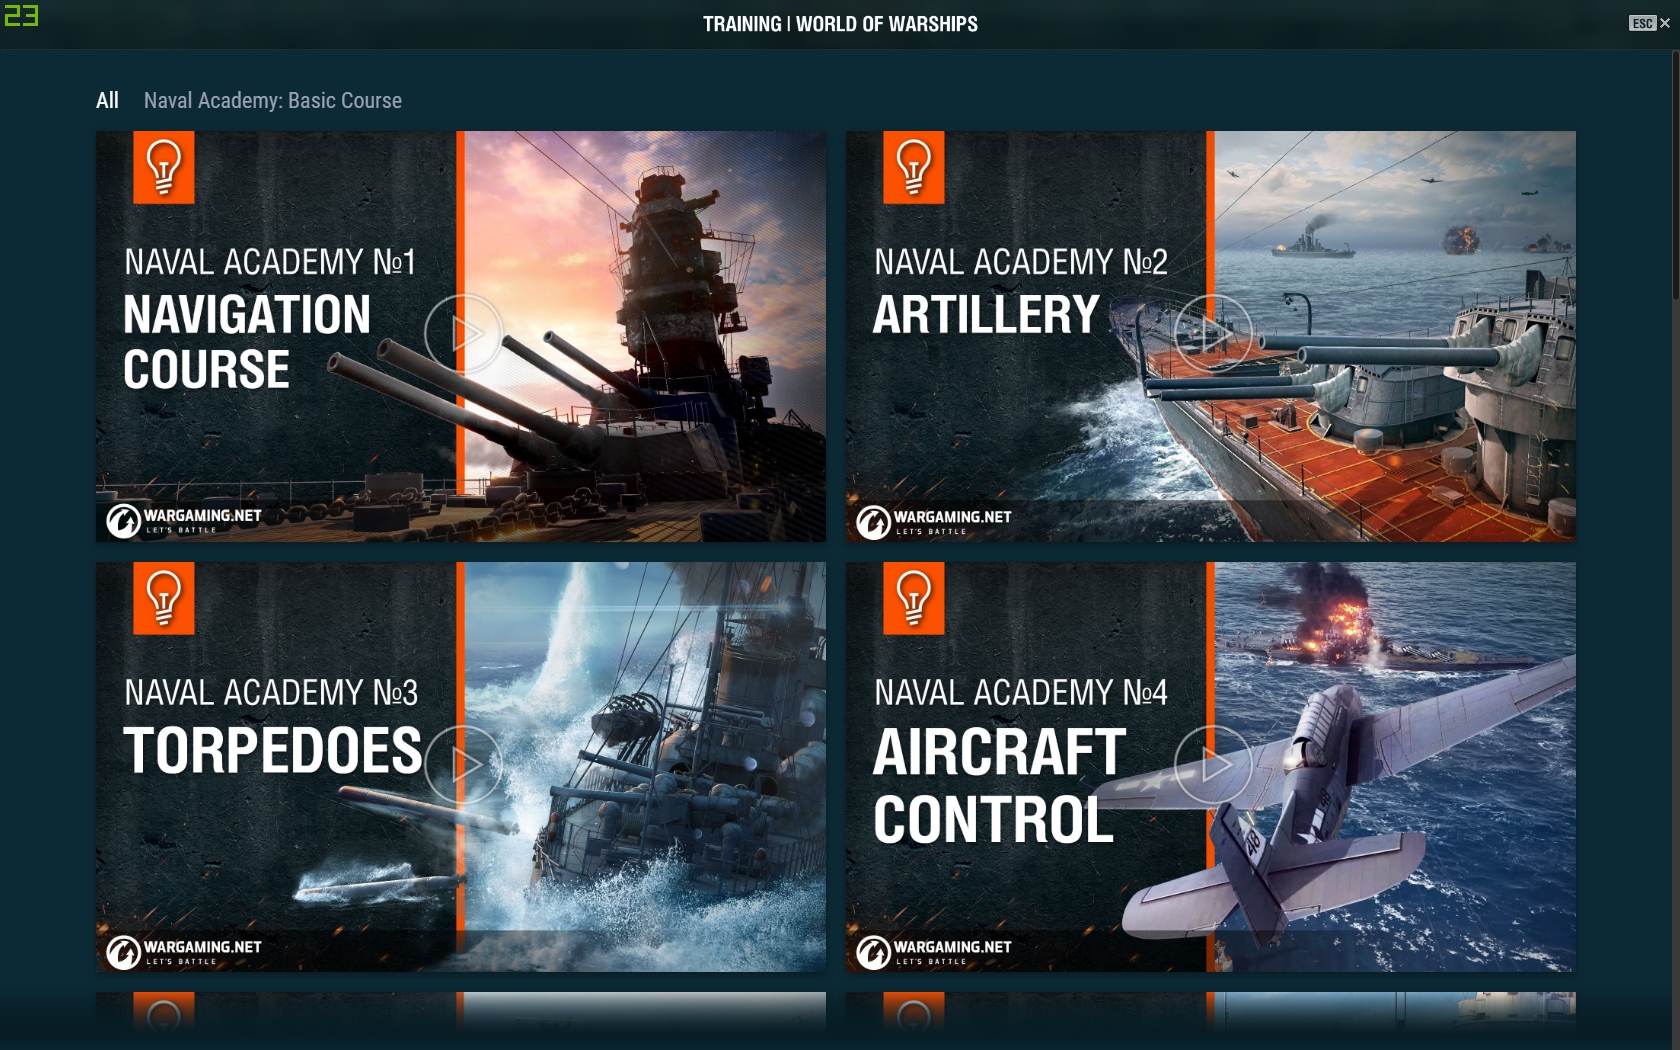
Task: Close training window via ESC button
Action: tap(1649, 23)
